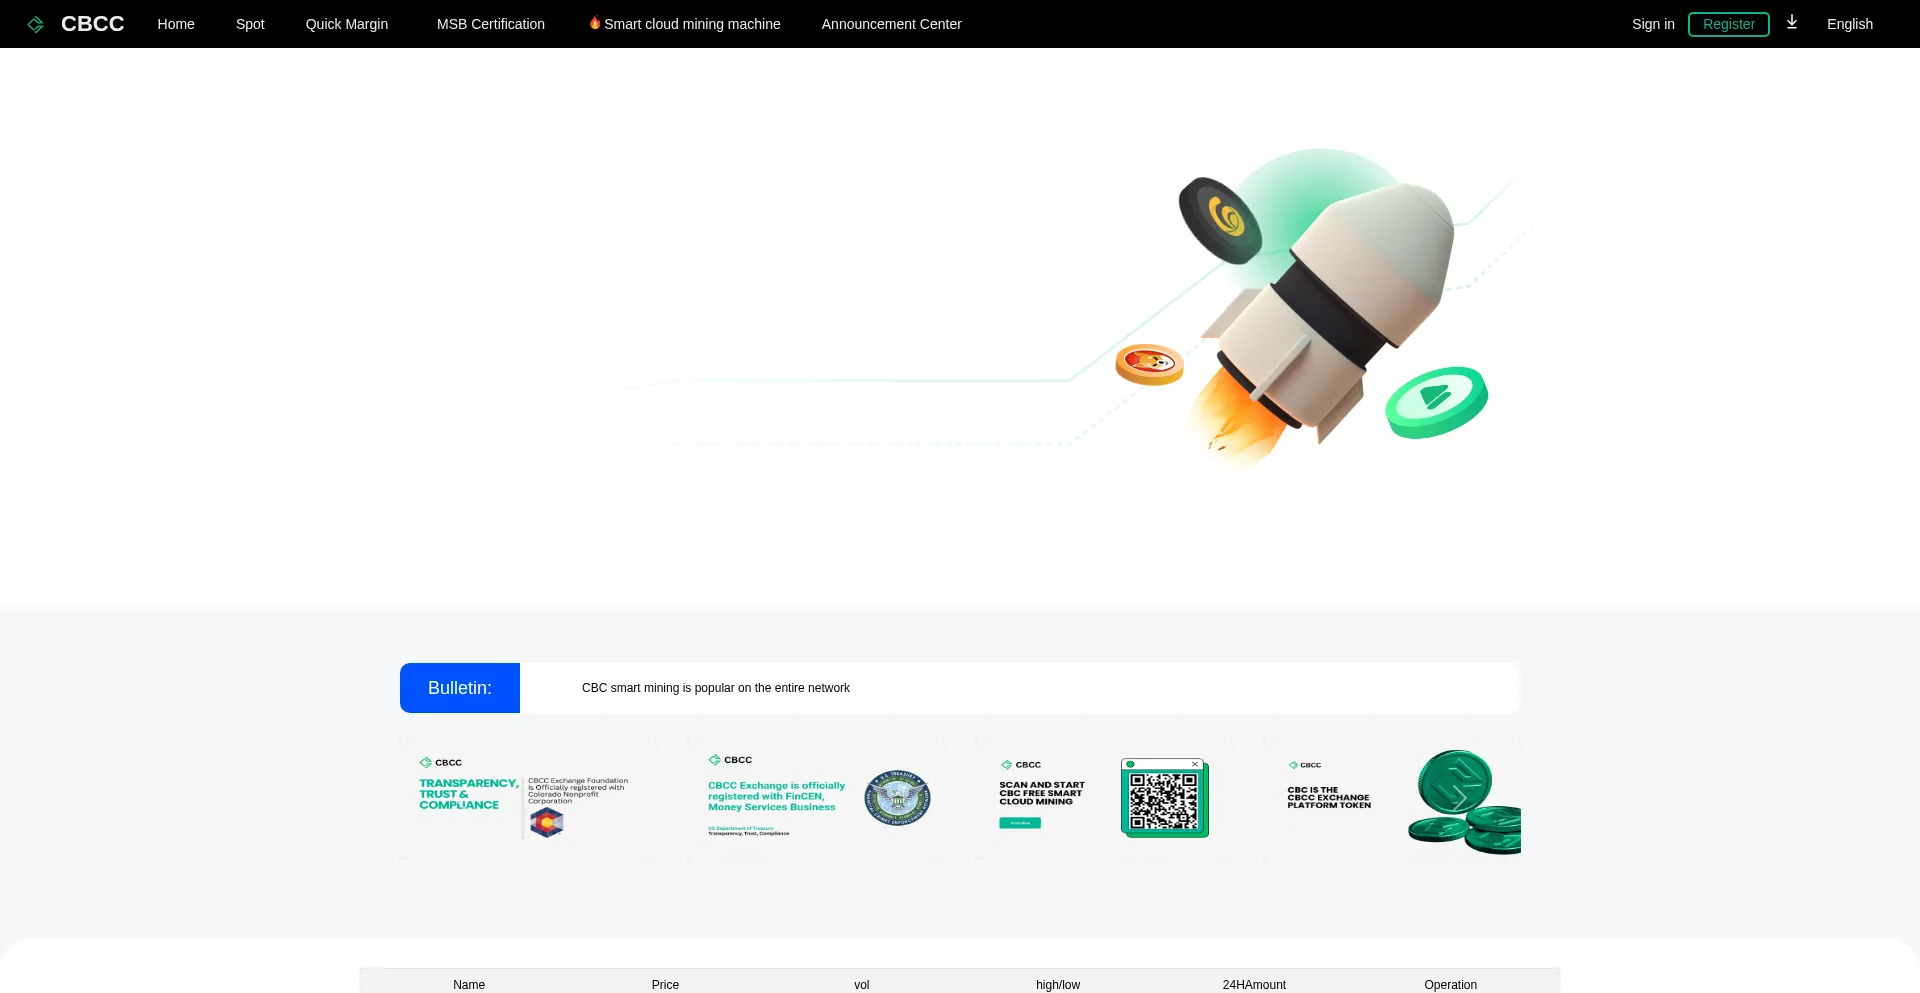Click the Register button
Screen dimensions: 1920x993
point(1729,24)
